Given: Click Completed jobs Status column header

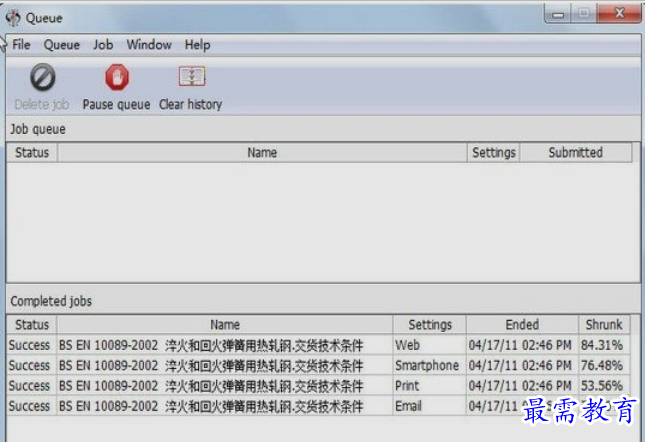Looking at the screenshot, I should point(32,324).
